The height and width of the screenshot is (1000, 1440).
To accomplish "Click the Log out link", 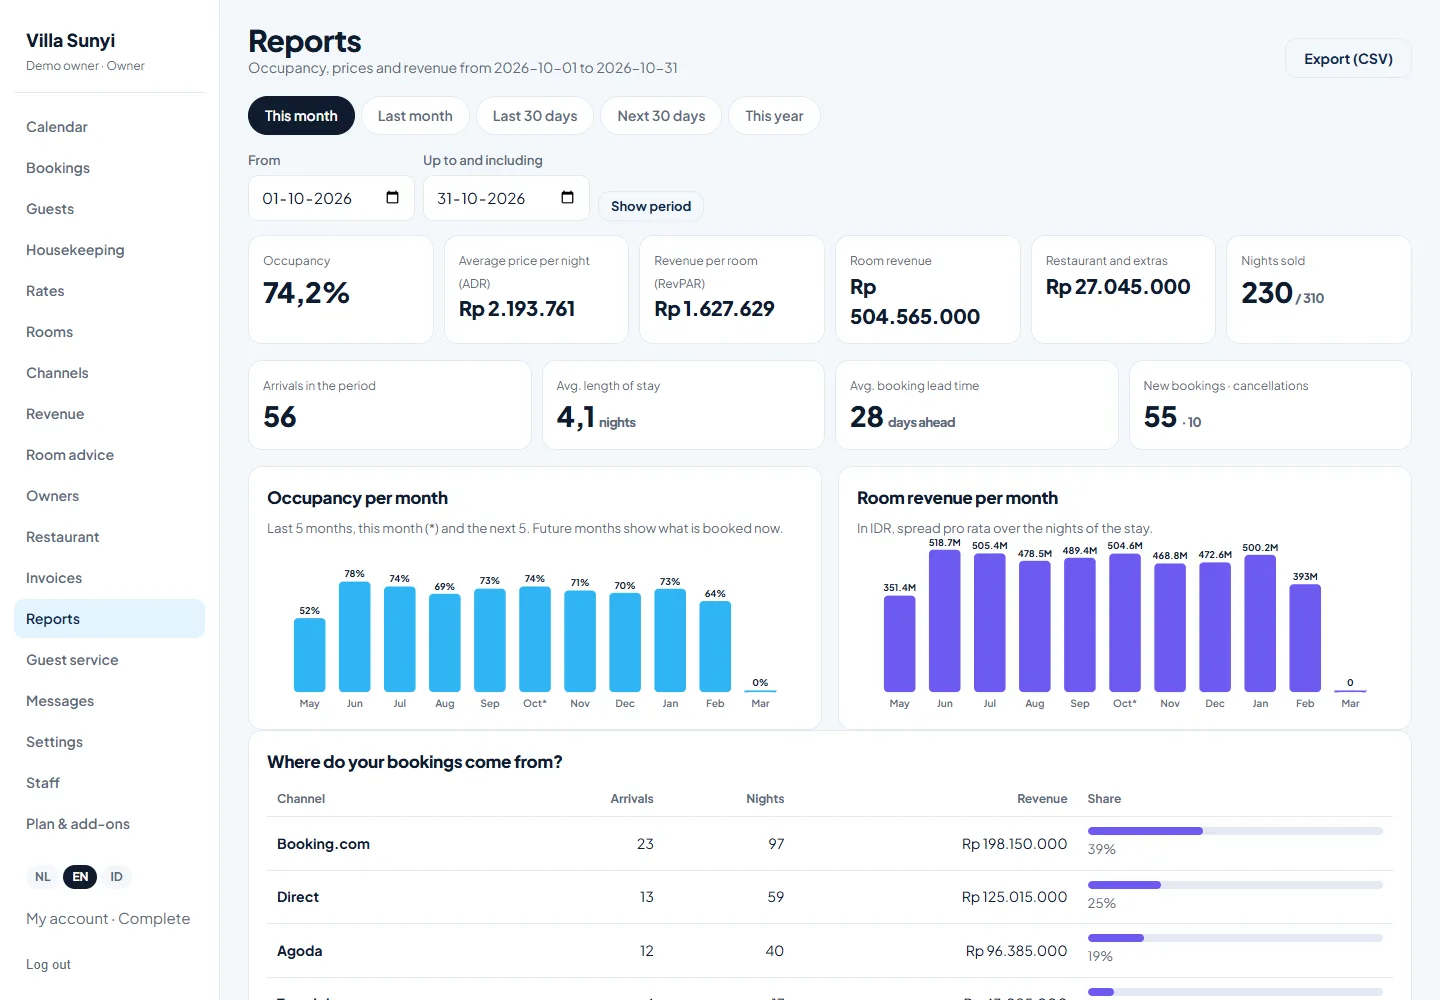I will pyautogui.click(x=48, y=965).
